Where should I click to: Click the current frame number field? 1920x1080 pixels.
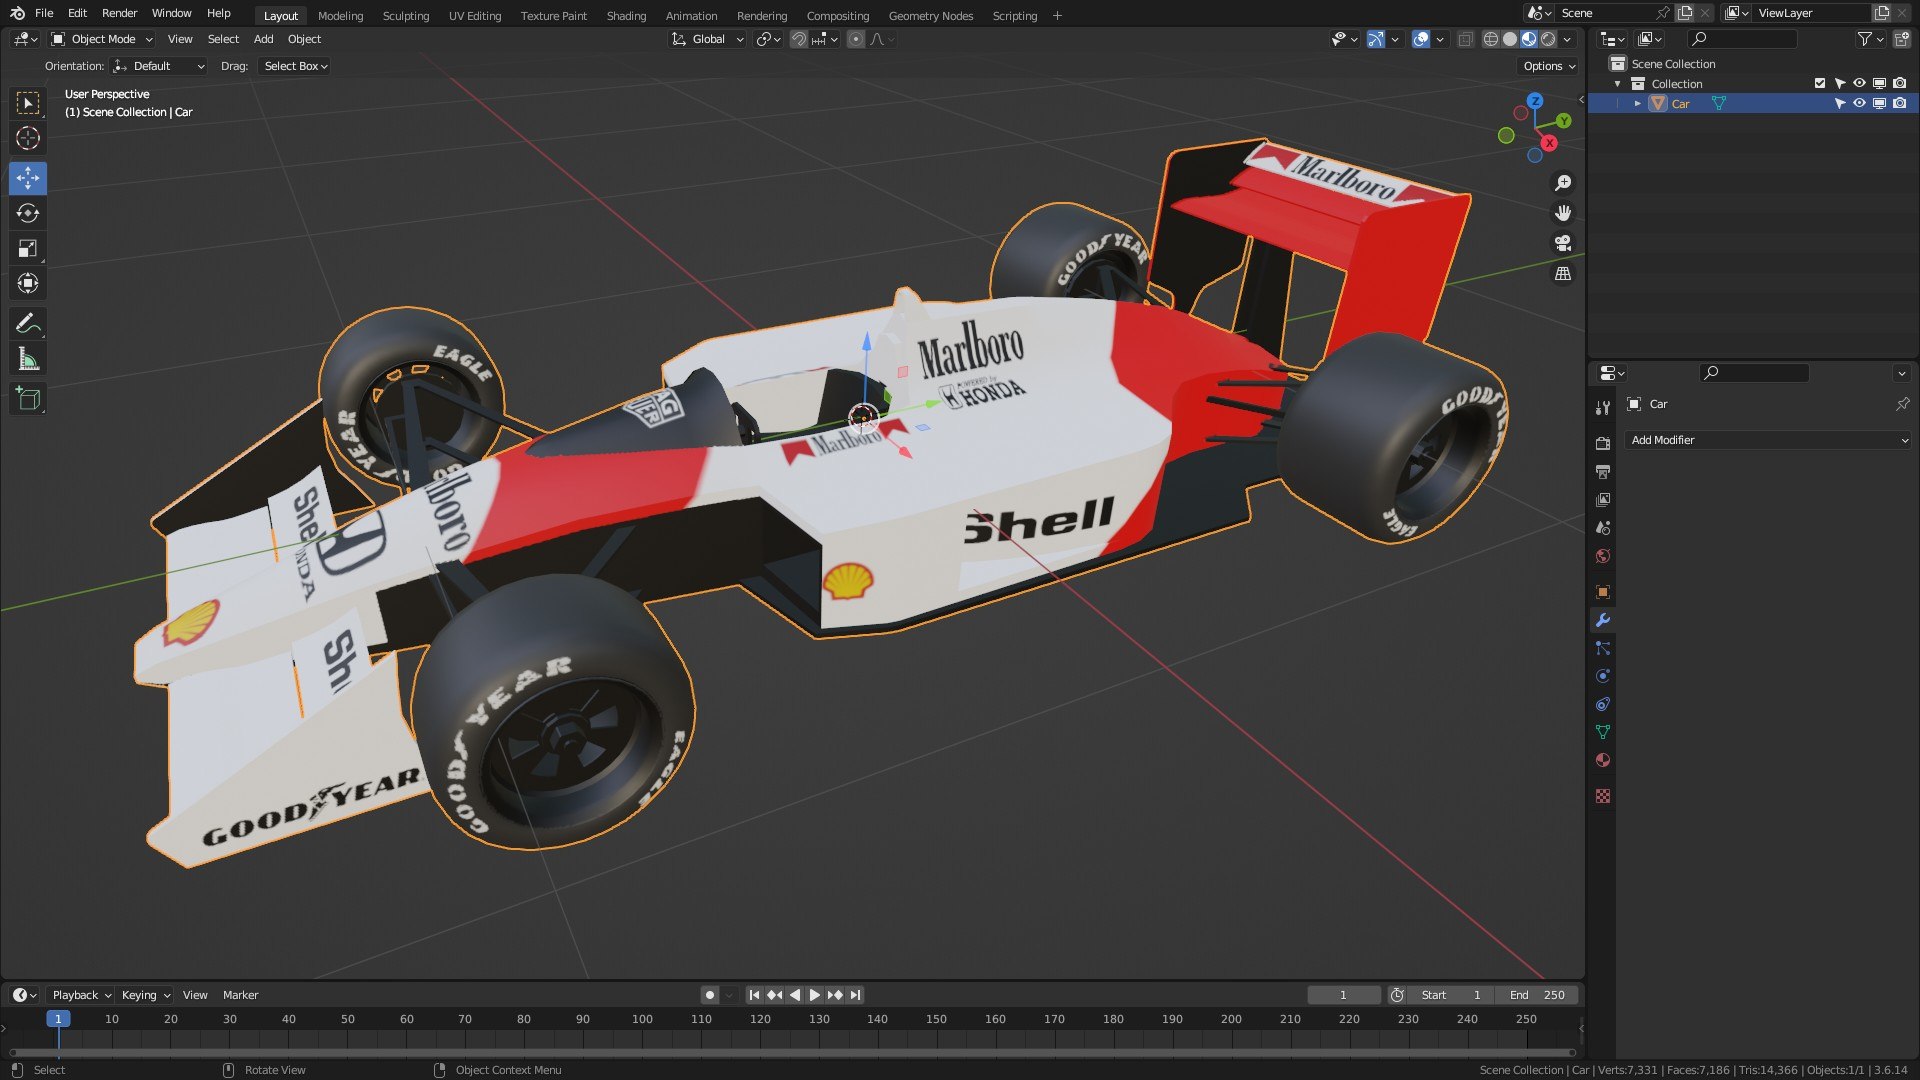(x=1343, y=995)
